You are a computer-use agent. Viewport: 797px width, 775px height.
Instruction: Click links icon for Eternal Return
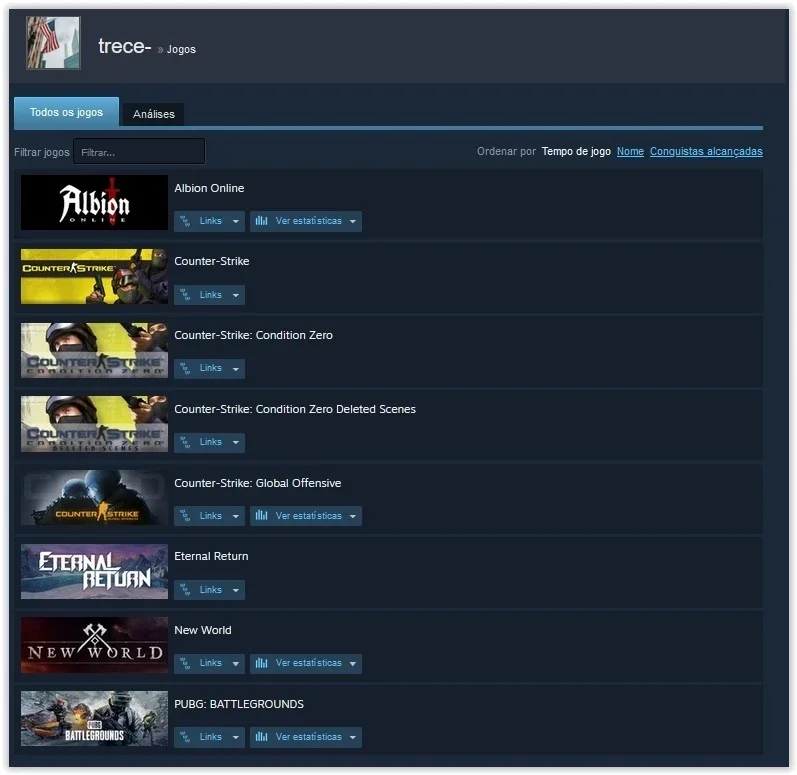pyautogui.click(x=186, y=590)
